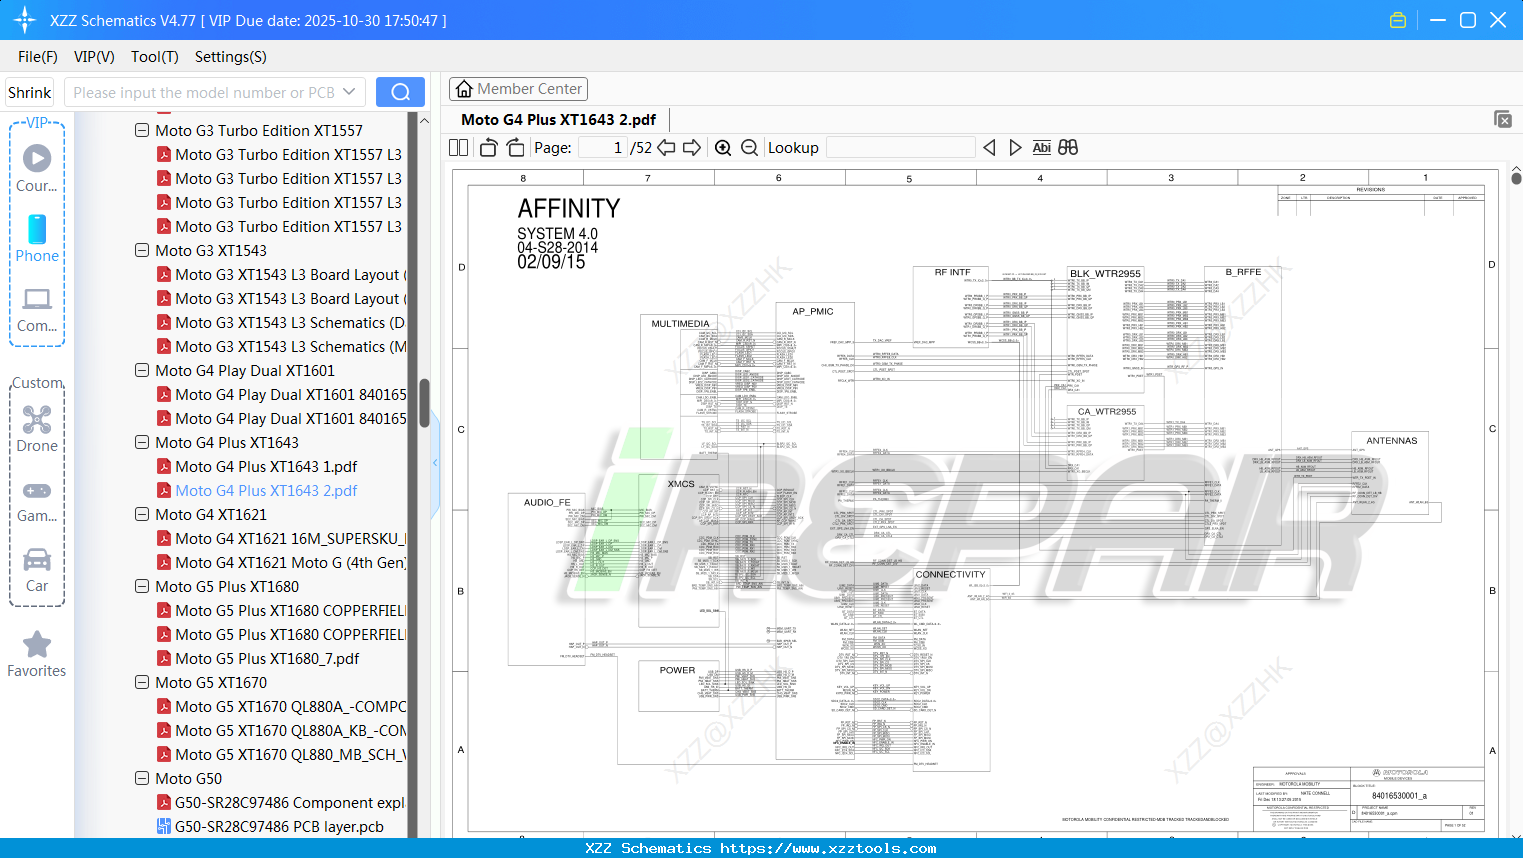The width and height of the screenshot is (1523, 858).
Task: Open Moto G4 XT1621 Moto G (4th Gen) file
Action: point(281,562)
